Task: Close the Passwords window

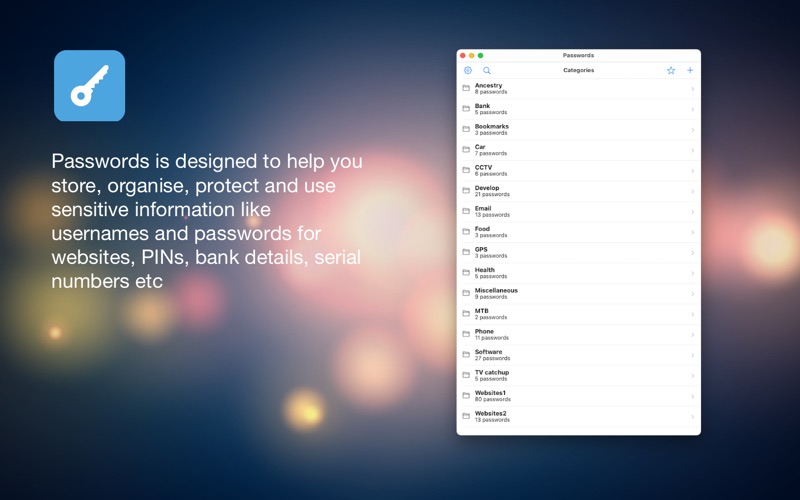Action: click(x=463, y=55)
